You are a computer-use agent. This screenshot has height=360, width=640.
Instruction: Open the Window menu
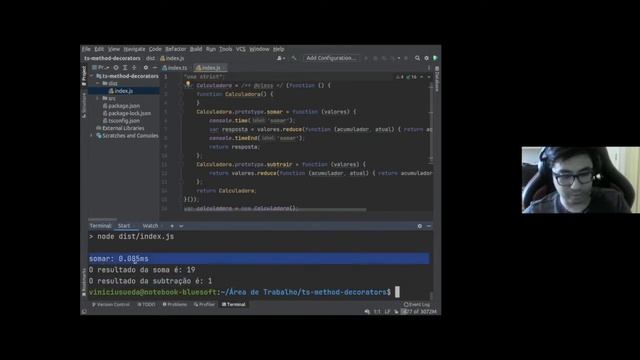point(259,49)
